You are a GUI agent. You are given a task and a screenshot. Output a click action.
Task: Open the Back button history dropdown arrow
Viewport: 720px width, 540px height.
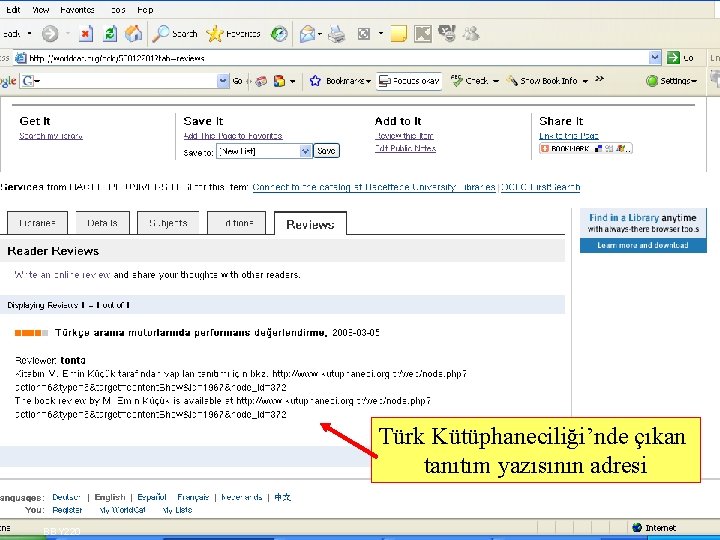(30, 34)
